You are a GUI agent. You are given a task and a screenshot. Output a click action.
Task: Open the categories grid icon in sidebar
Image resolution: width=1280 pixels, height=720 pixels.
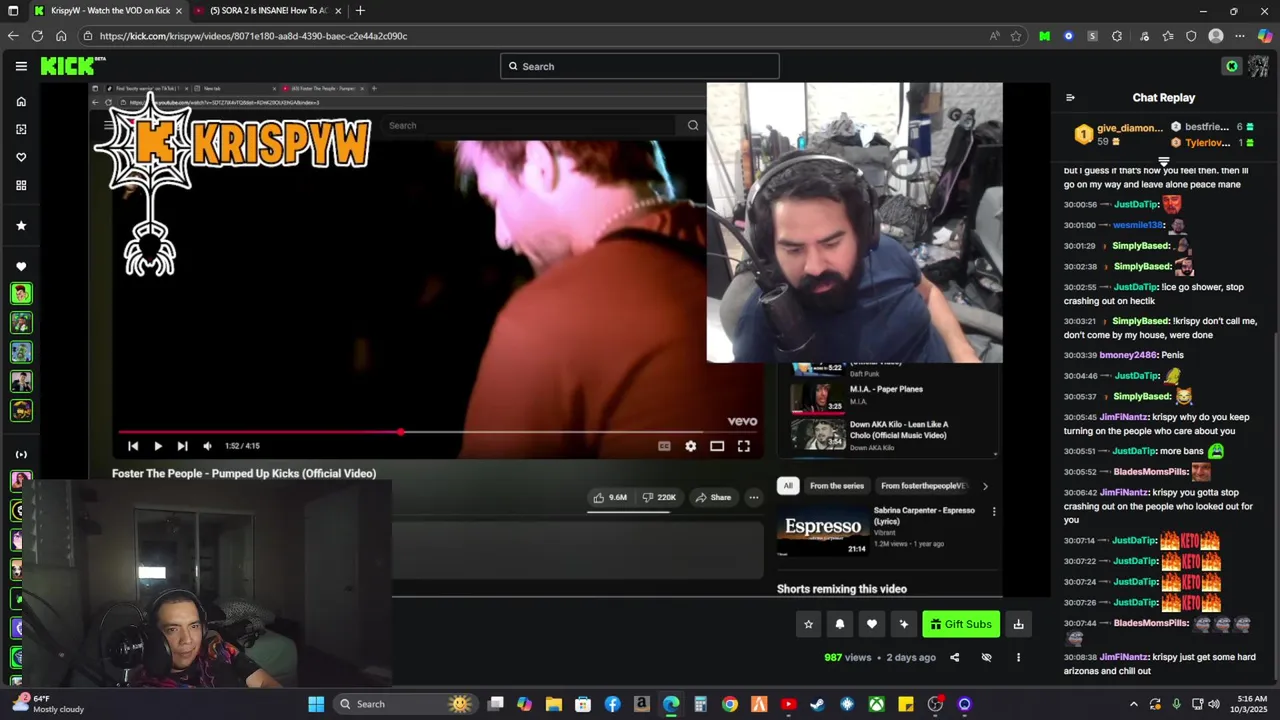tap(21, 185)
